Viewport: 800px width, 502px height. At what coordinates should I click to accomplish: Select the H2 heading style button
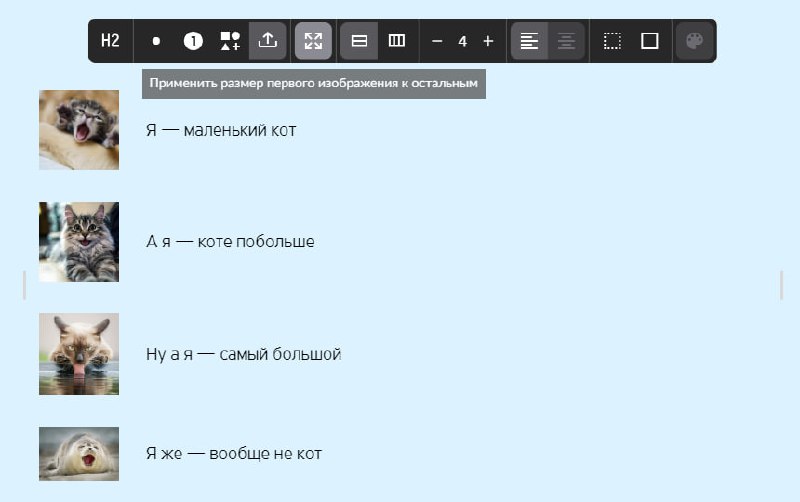tap(110, 41)
